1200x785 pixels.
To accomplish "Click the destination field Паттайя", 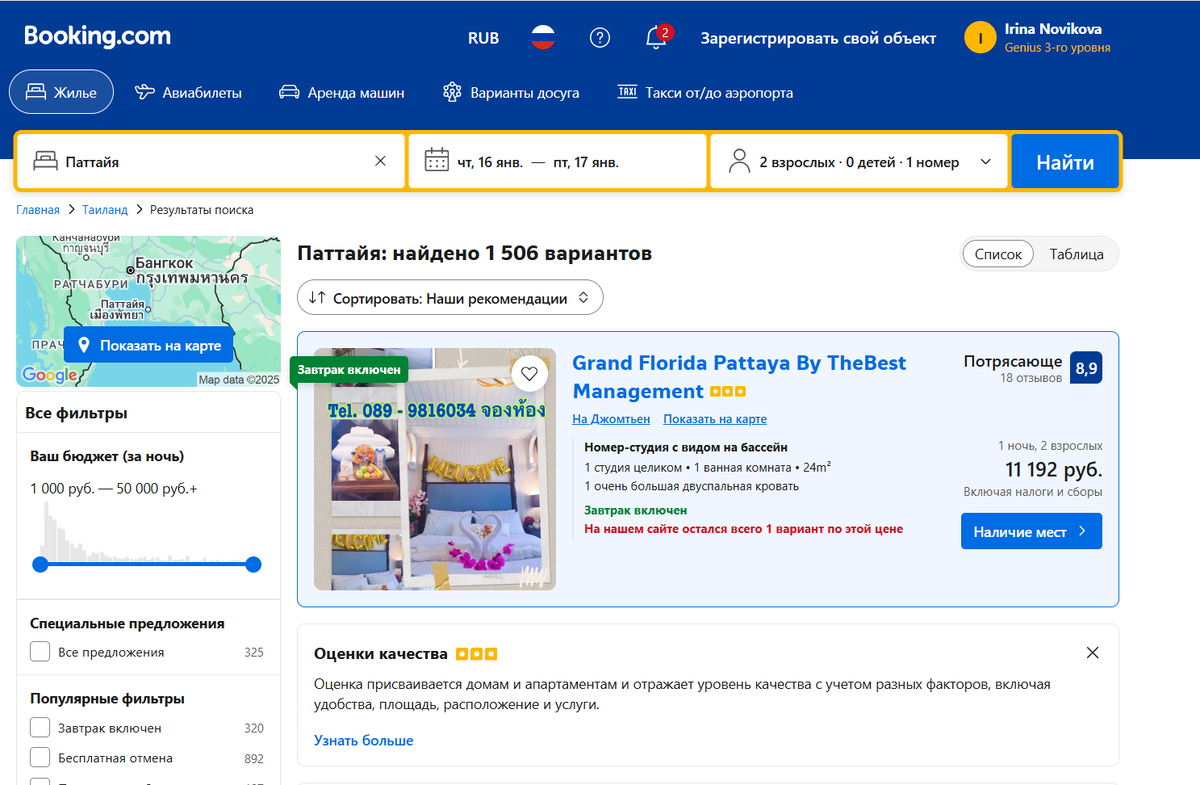I will pyautogui.click(x=211, y=161).
